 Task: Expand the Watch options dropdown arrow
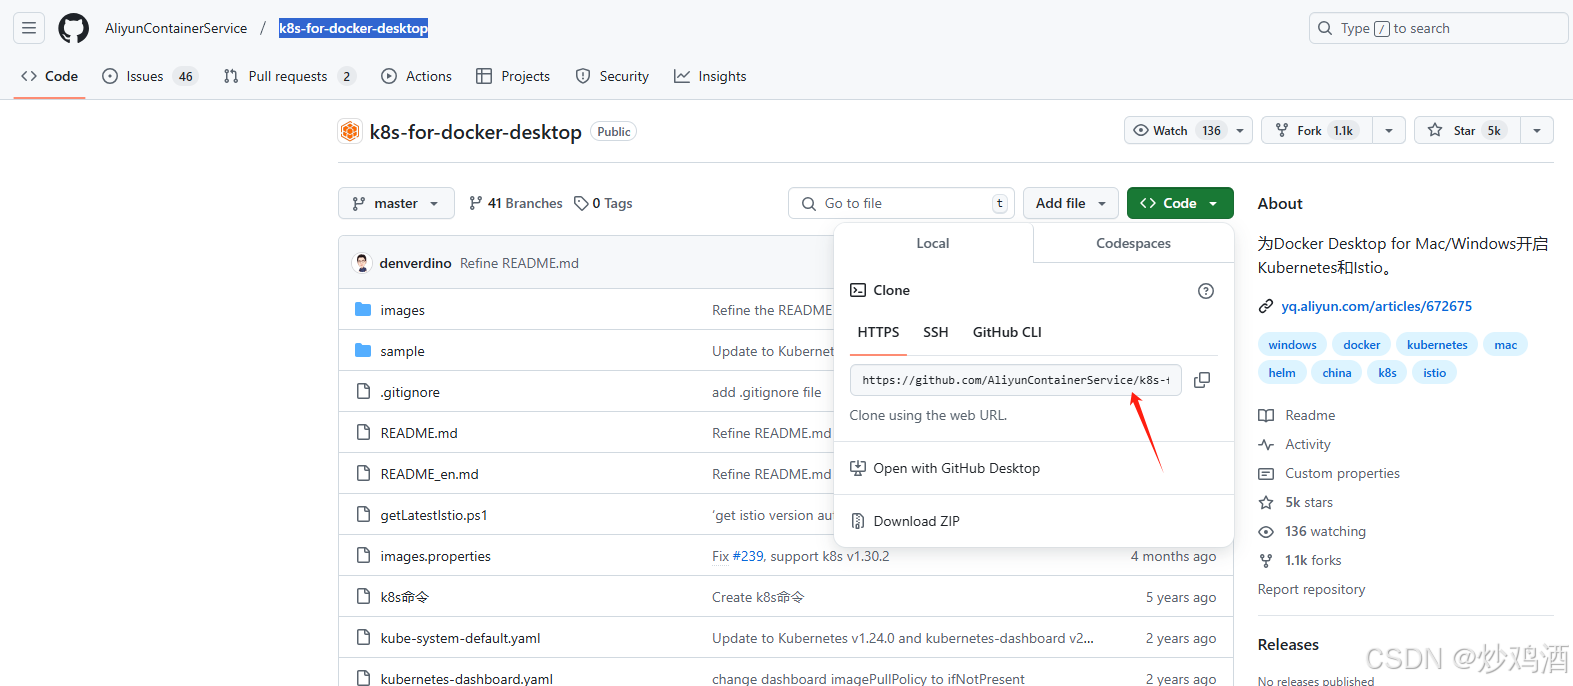(1240, 130)
